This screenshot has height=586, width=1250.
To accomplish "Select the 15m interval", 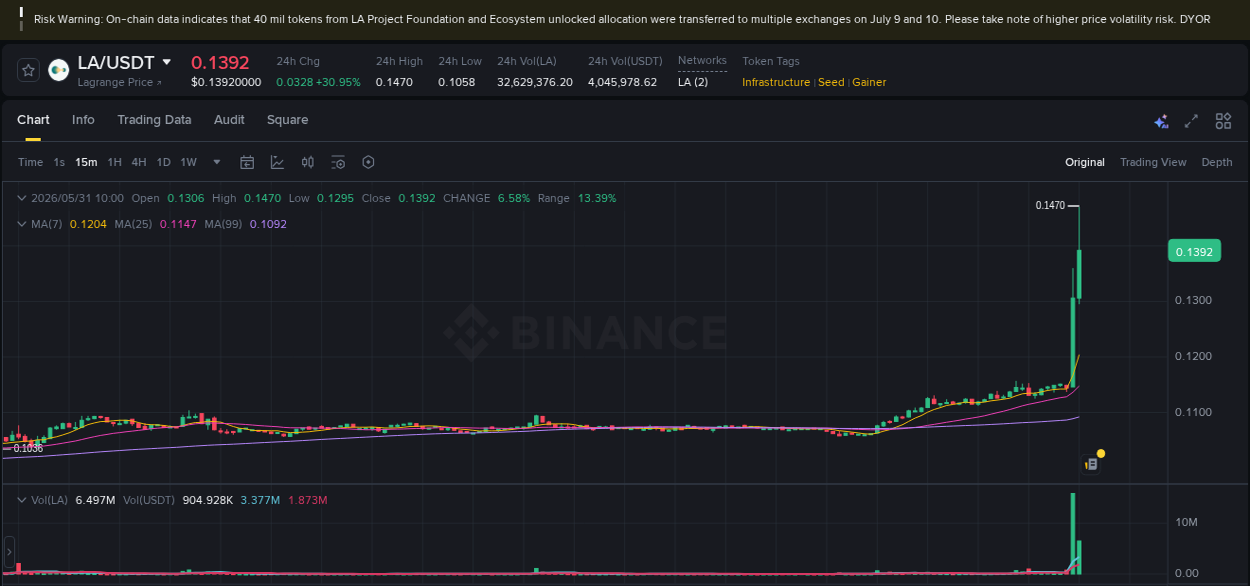I will click(x=86, y=162).
